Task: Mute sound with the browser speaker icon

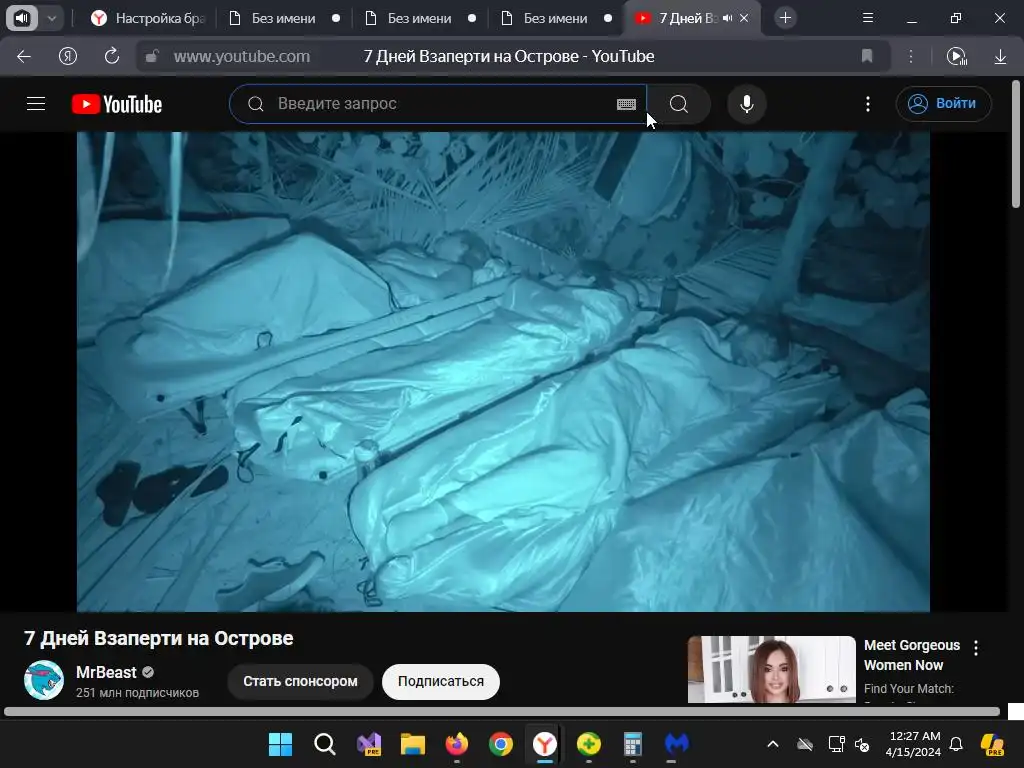Action: 22,18
